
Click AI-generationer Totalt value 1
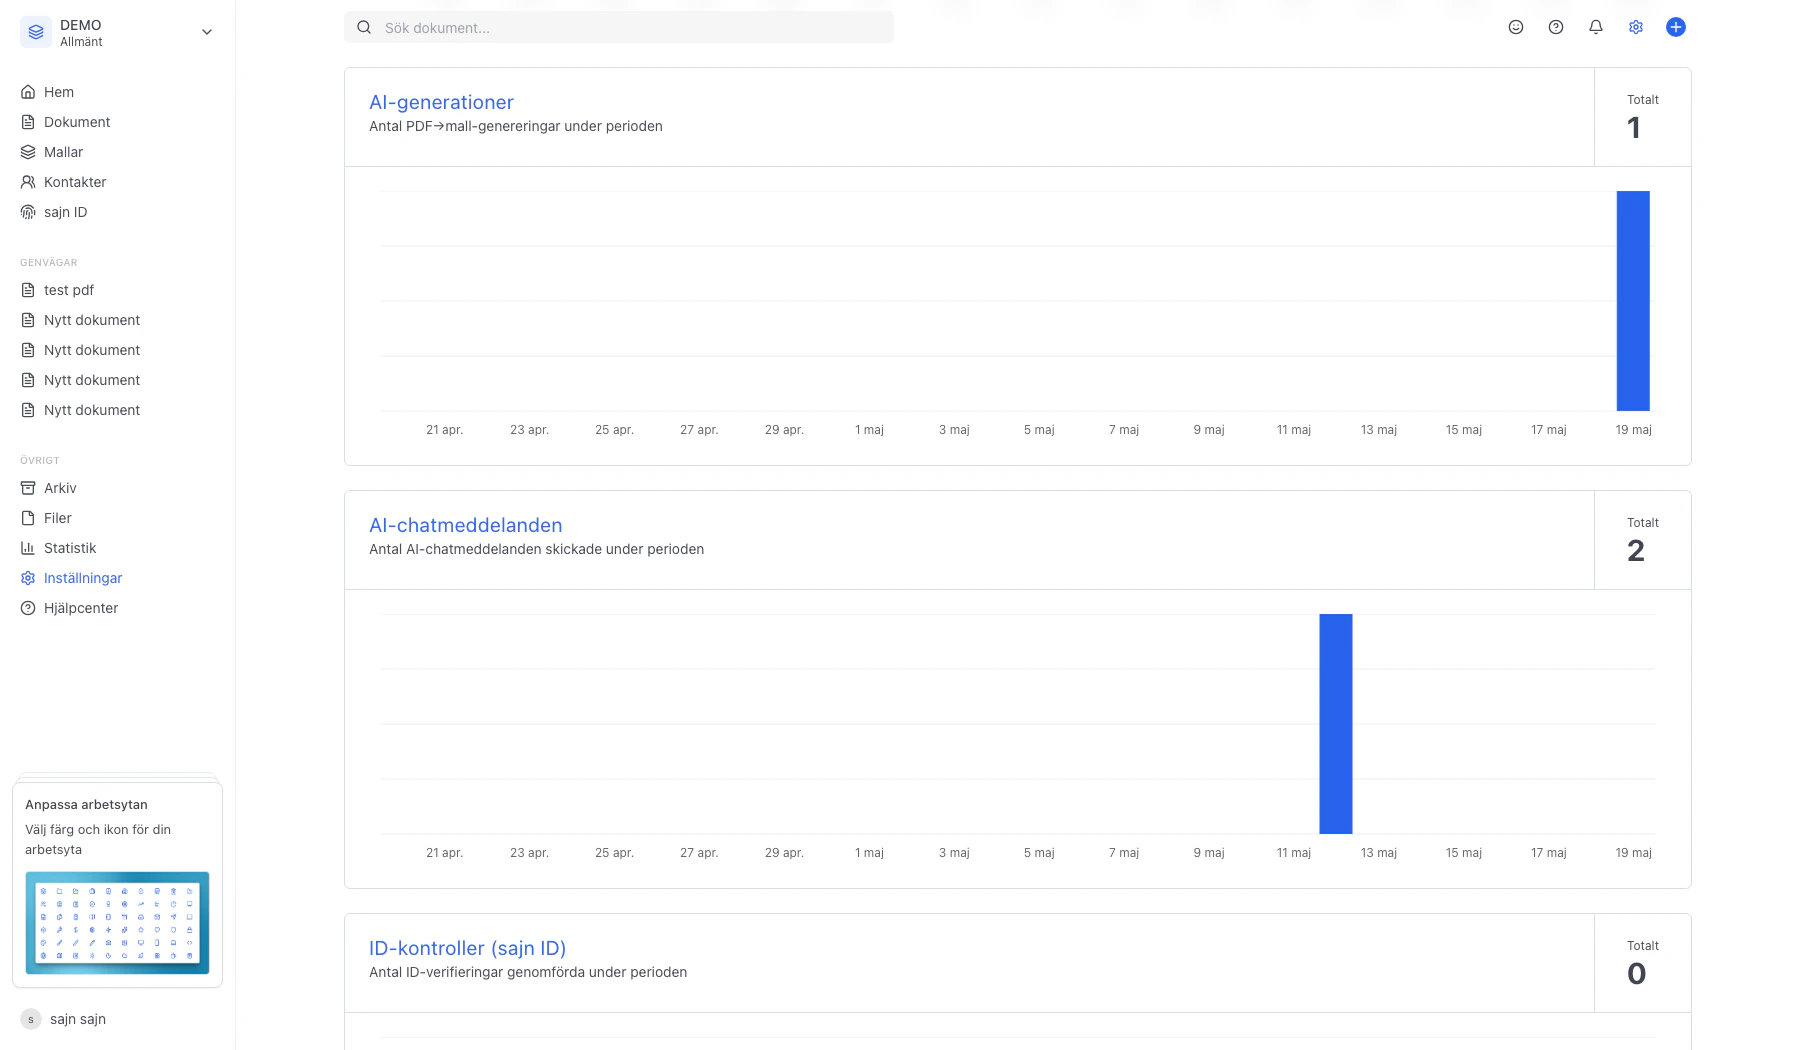(1634, 128)
